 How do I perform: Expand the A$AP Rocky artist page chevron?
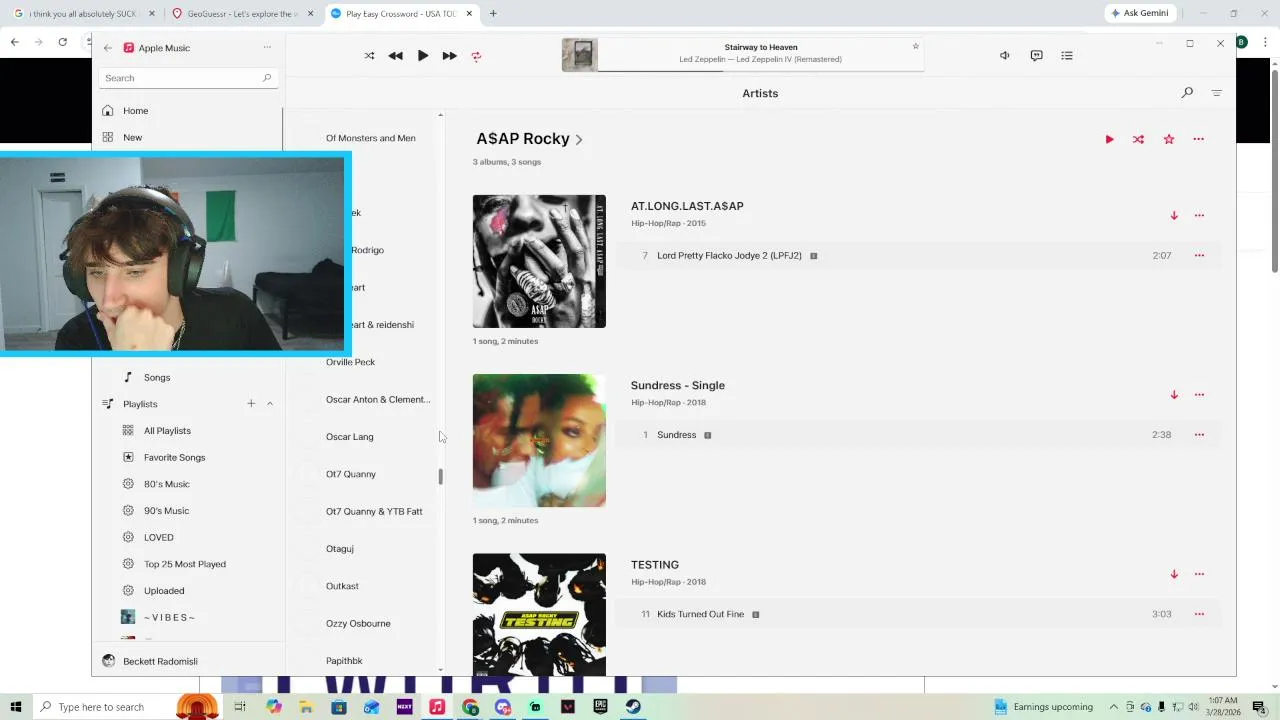(x=579, y=140)
